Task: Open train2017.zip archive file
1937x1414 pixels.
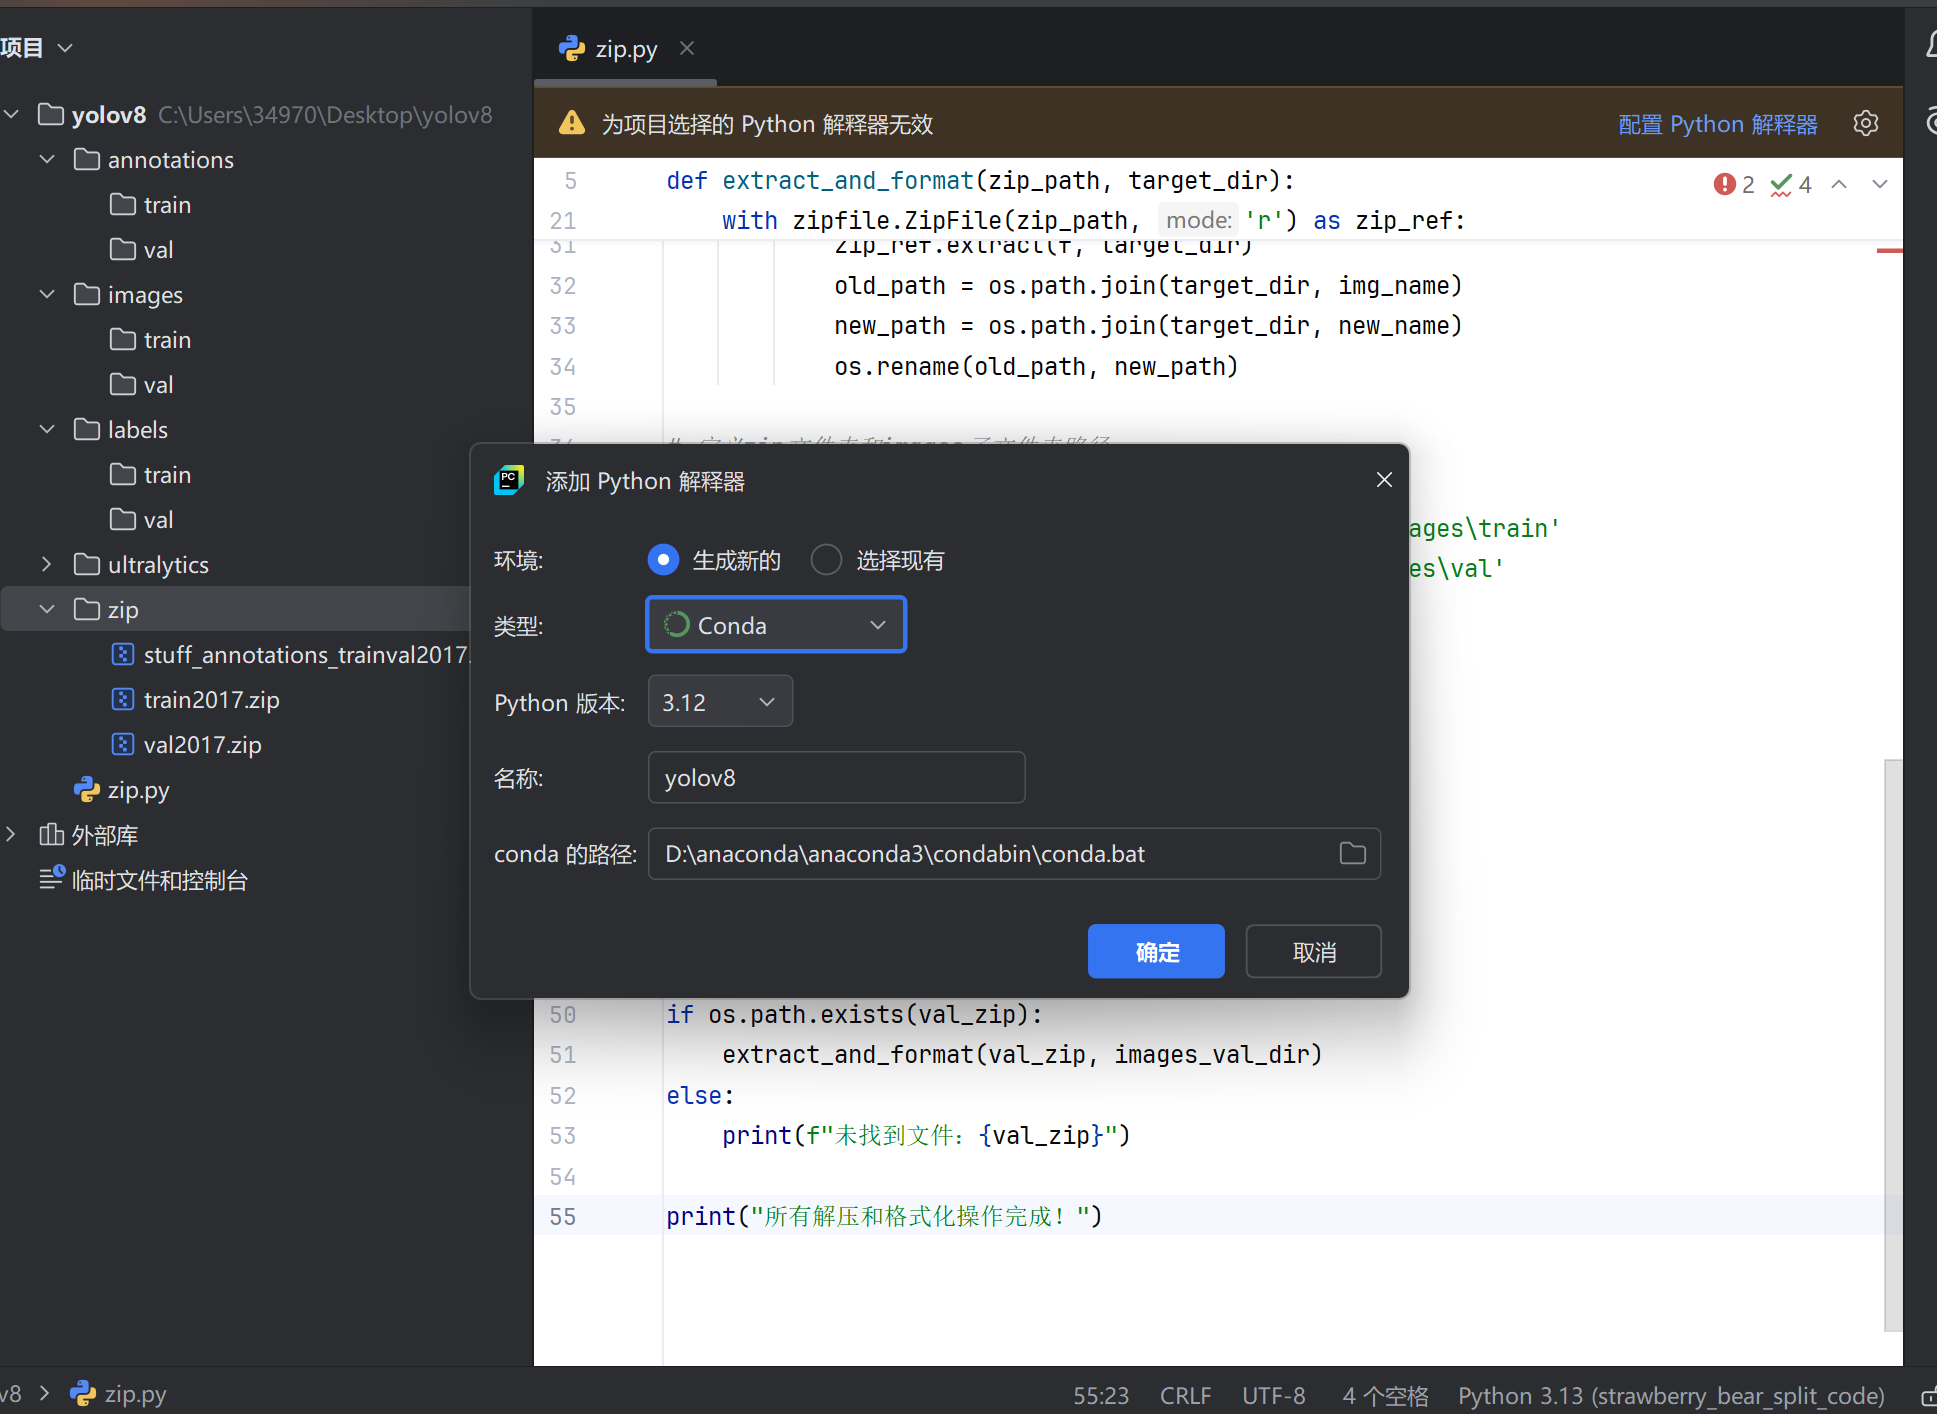Action: coord(211,699)
